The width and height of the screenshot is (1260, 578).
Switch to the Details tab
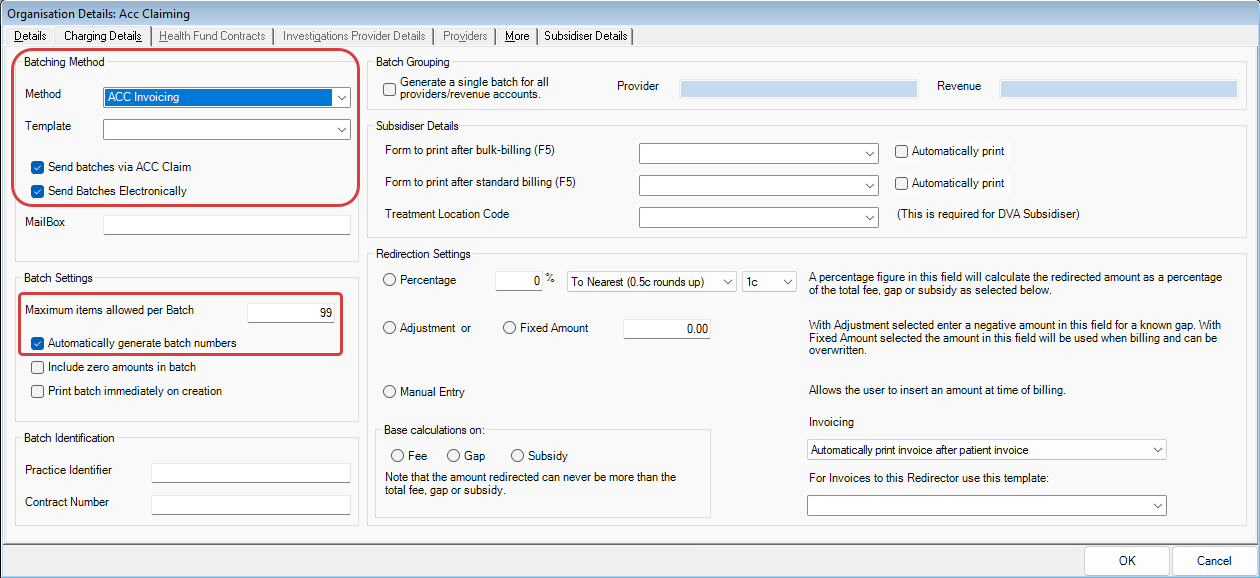[30, 36]
